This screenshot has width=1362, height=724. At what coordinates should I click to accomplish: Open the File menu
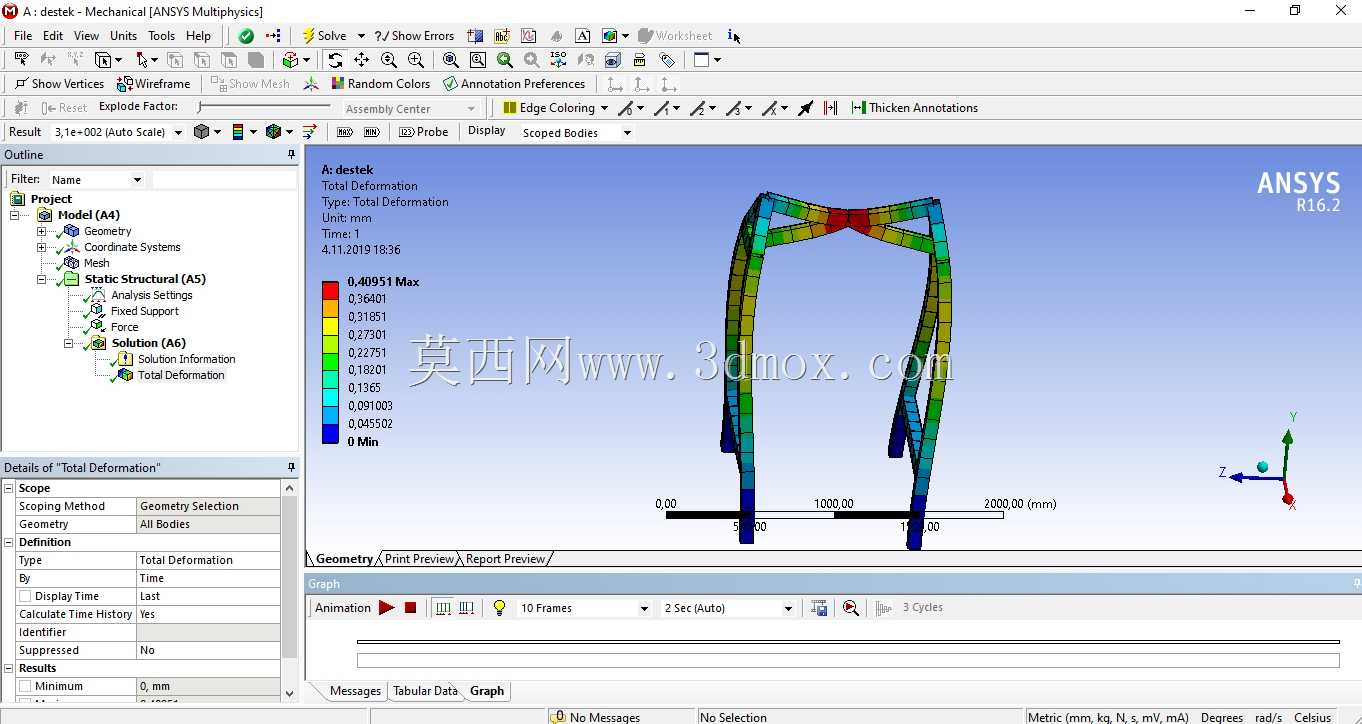click(23, 36)
